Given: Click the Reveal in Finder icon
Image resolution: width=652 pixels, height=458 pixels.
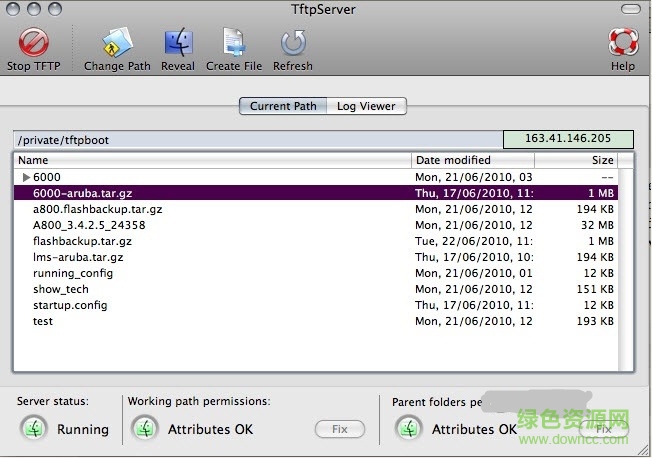Looking at the screenshot, I should (178, 43).
